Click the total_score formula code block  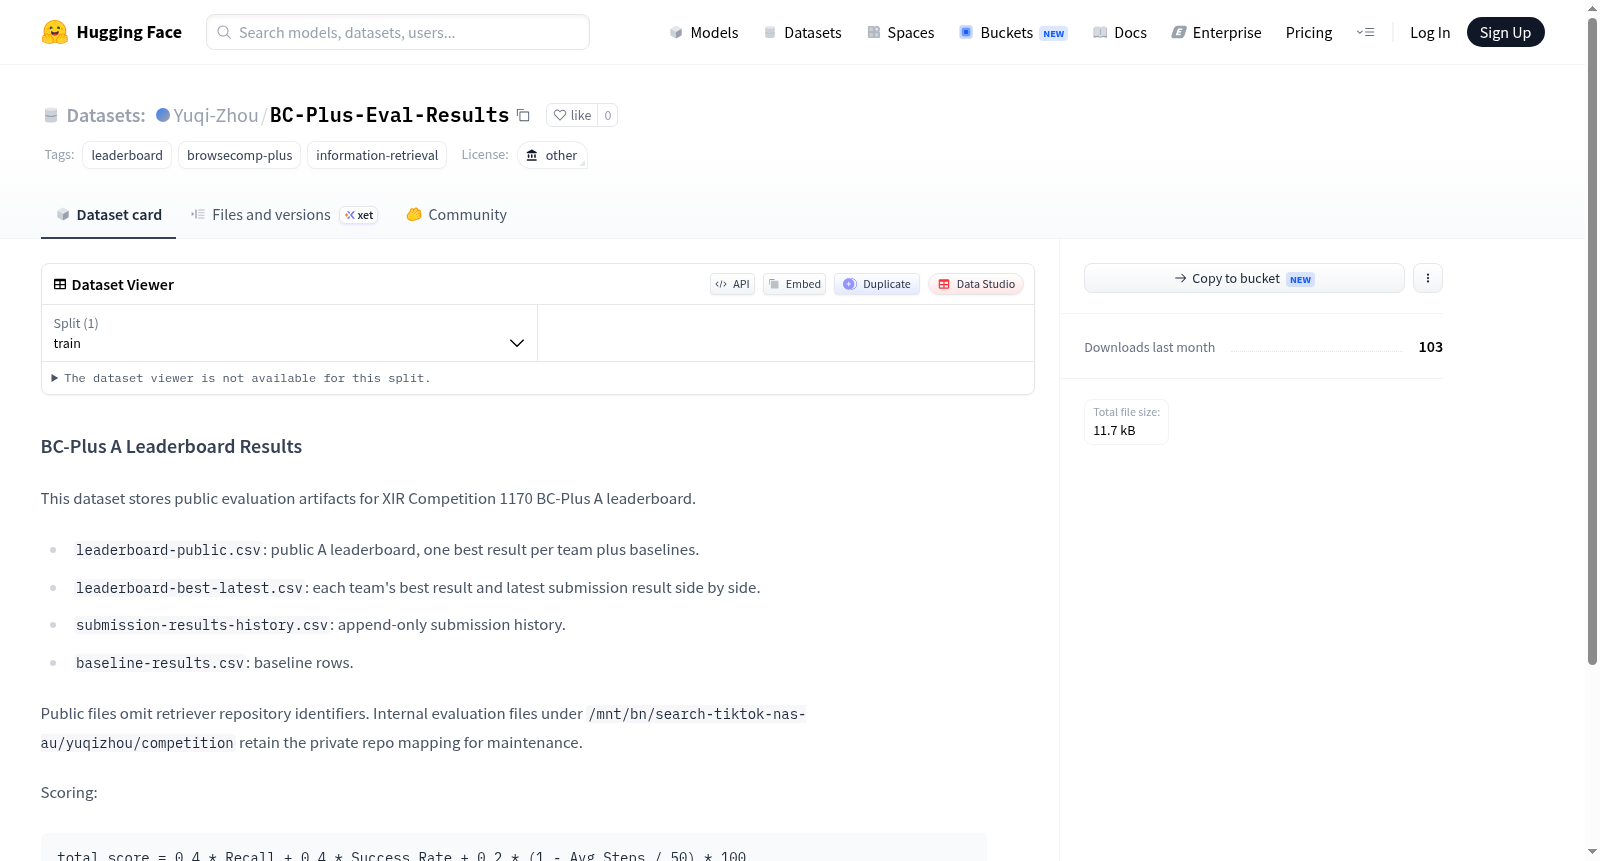tap(514, 848)
